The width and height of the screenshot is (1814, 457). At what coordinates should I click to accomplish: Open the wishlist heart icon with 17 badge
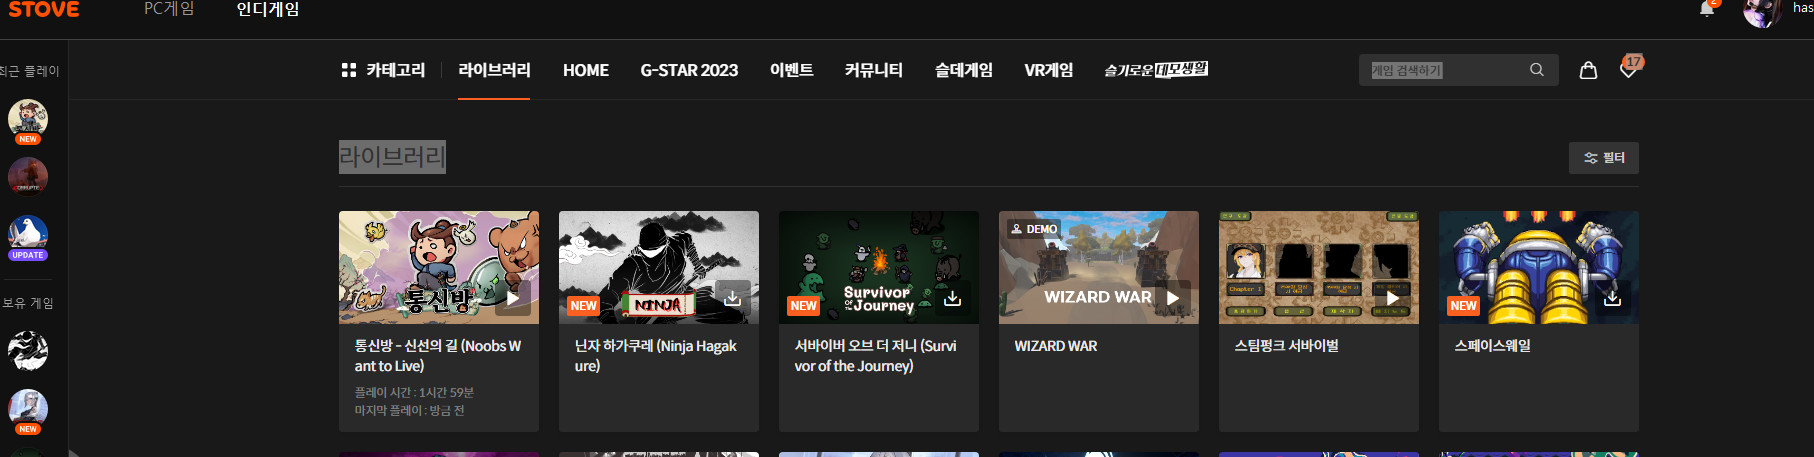pos(1630,68)
